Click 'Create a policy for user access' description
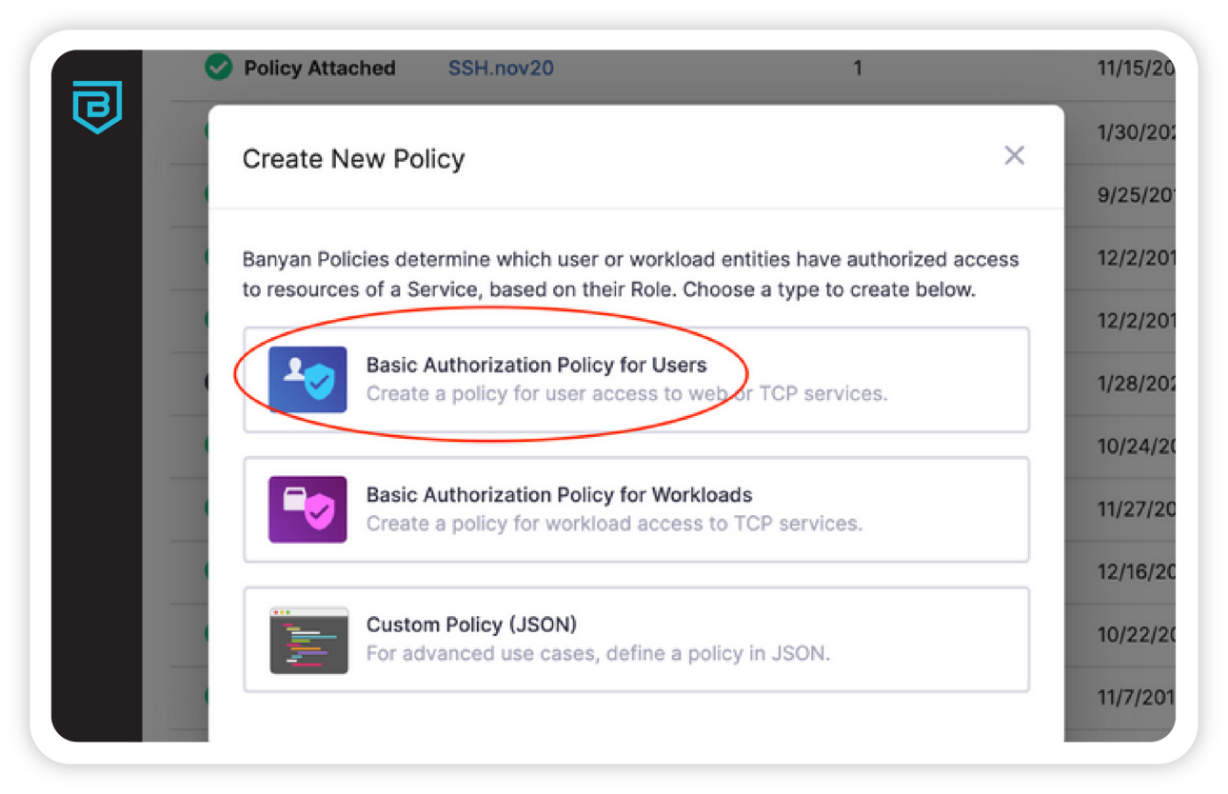This screenshot has width=1228, height=794. coord(626,394)
